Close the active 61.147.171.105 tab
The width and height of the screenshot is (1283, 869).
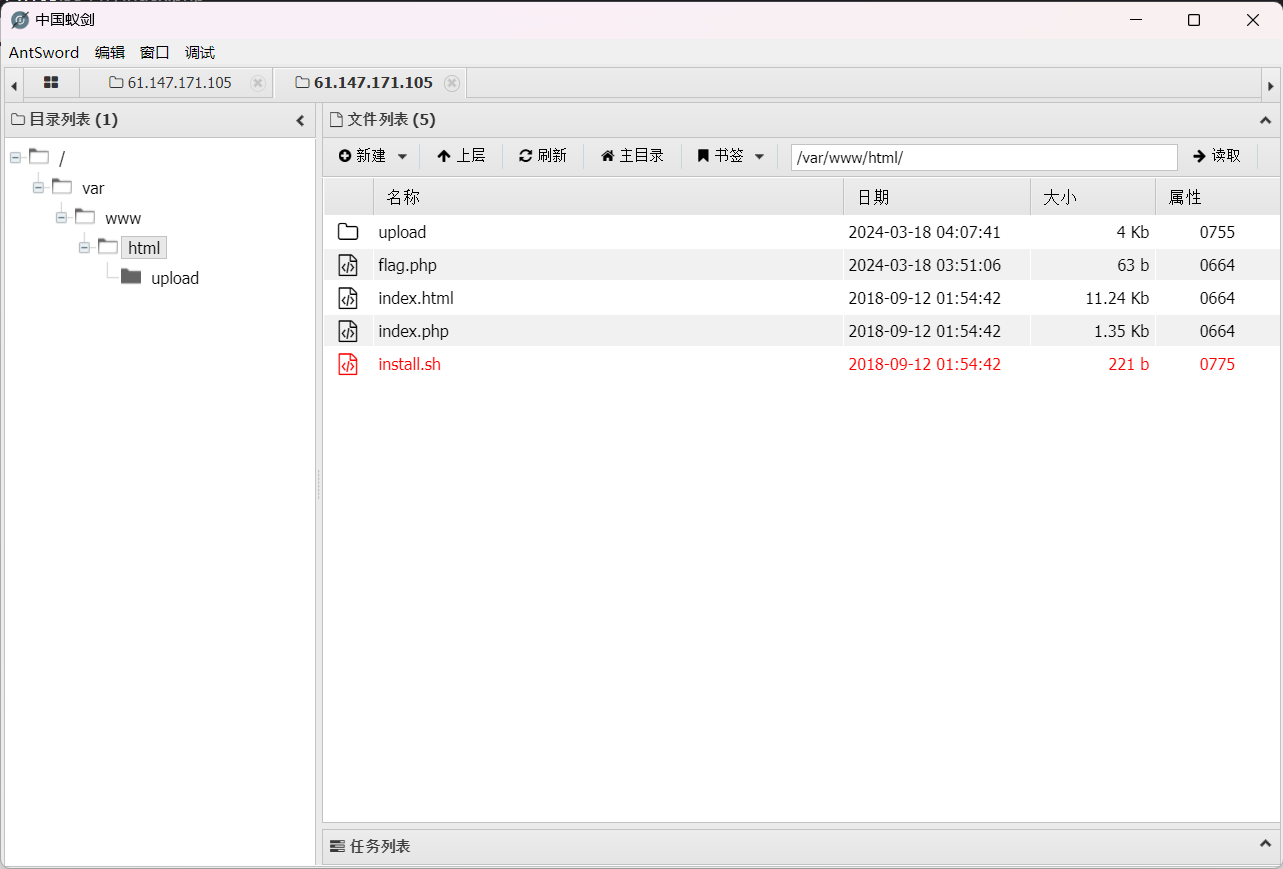point(452,83)
